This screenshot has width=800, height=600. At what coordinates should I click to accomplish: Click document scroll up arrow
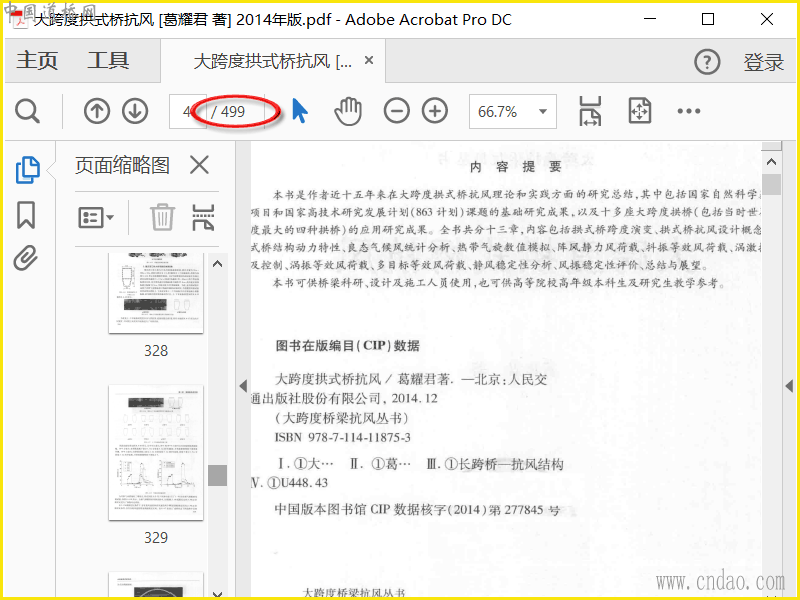[771, 162]
